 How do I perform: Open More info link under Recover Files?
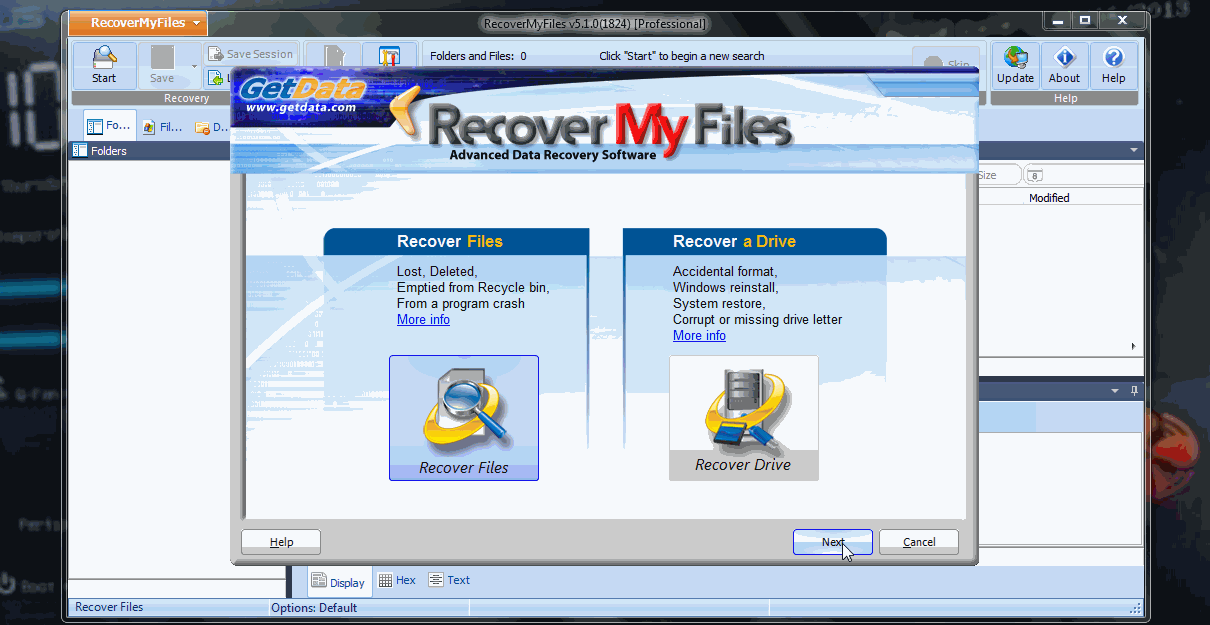[423, 320]
